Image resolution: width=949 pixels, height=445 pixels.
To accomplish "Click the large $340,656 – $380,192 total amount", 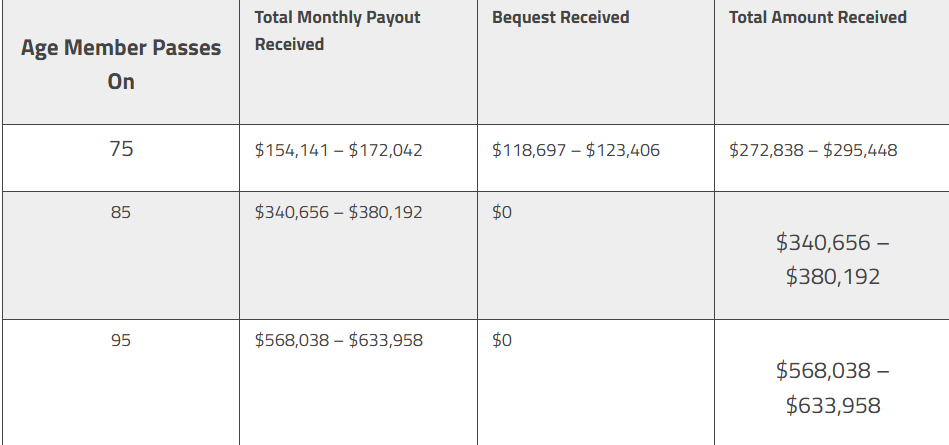I will (x=833, y=259).
